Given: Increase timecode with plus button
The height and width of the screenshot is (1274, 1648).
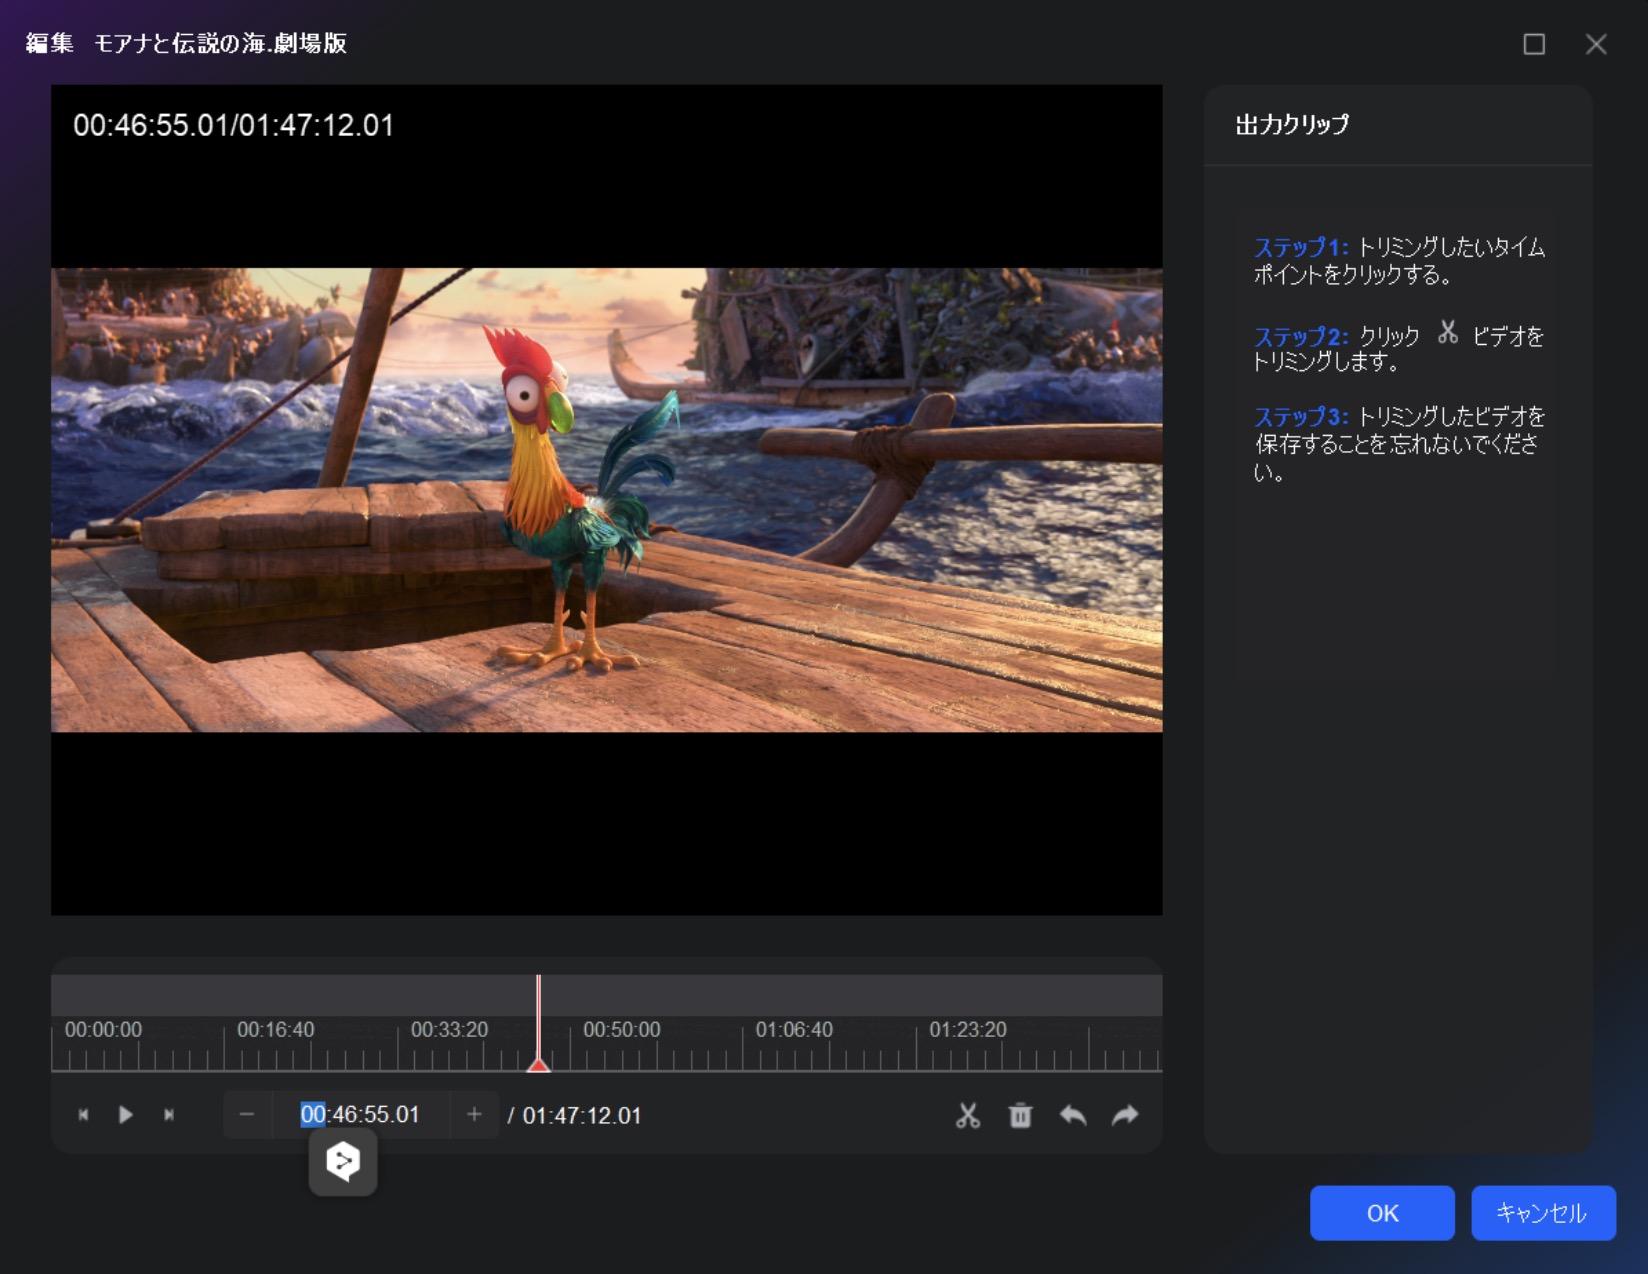Looking at the screenshot, I should click(x=474, y=1114).
